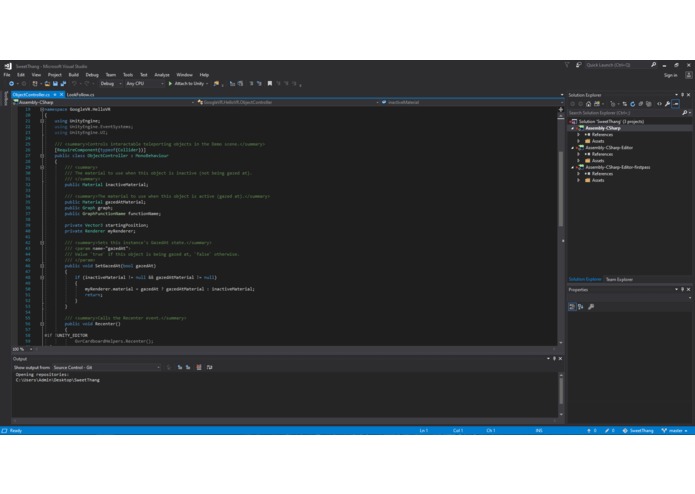Open the inactiveMaterial member dropdown
The height and width of the screenshot is (494, 695).
click(471, 102)
